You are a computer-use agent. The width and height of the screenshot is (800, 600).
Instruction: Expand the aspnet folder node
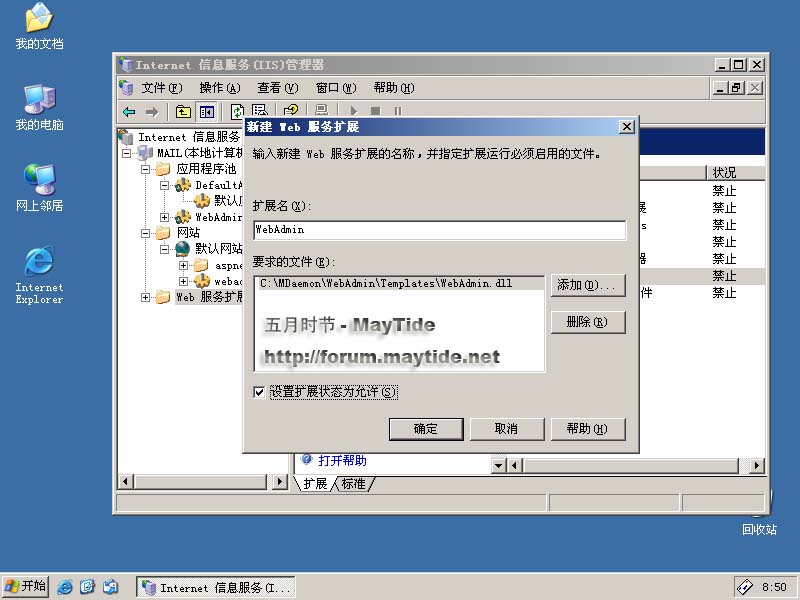tap(183, 265)
